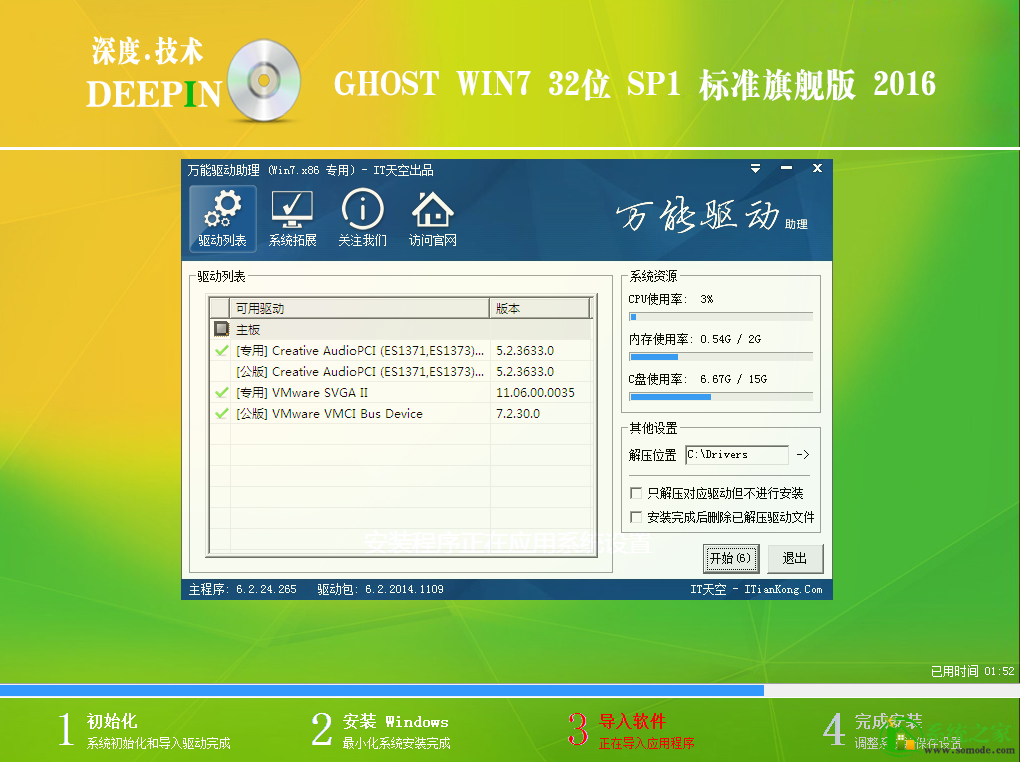Click the ITianKong.Com link in status bar

coord(783,590)
